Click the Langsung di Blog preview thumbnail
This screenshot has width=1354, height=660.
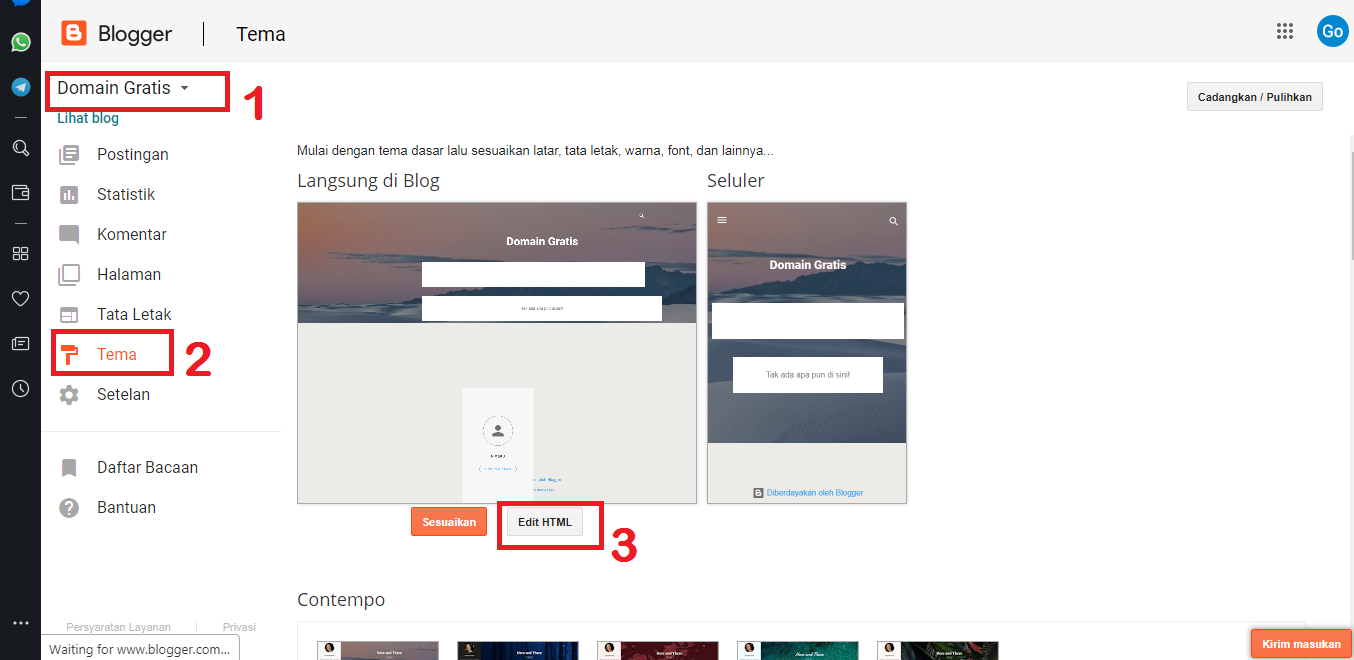(x=497, y=353)
